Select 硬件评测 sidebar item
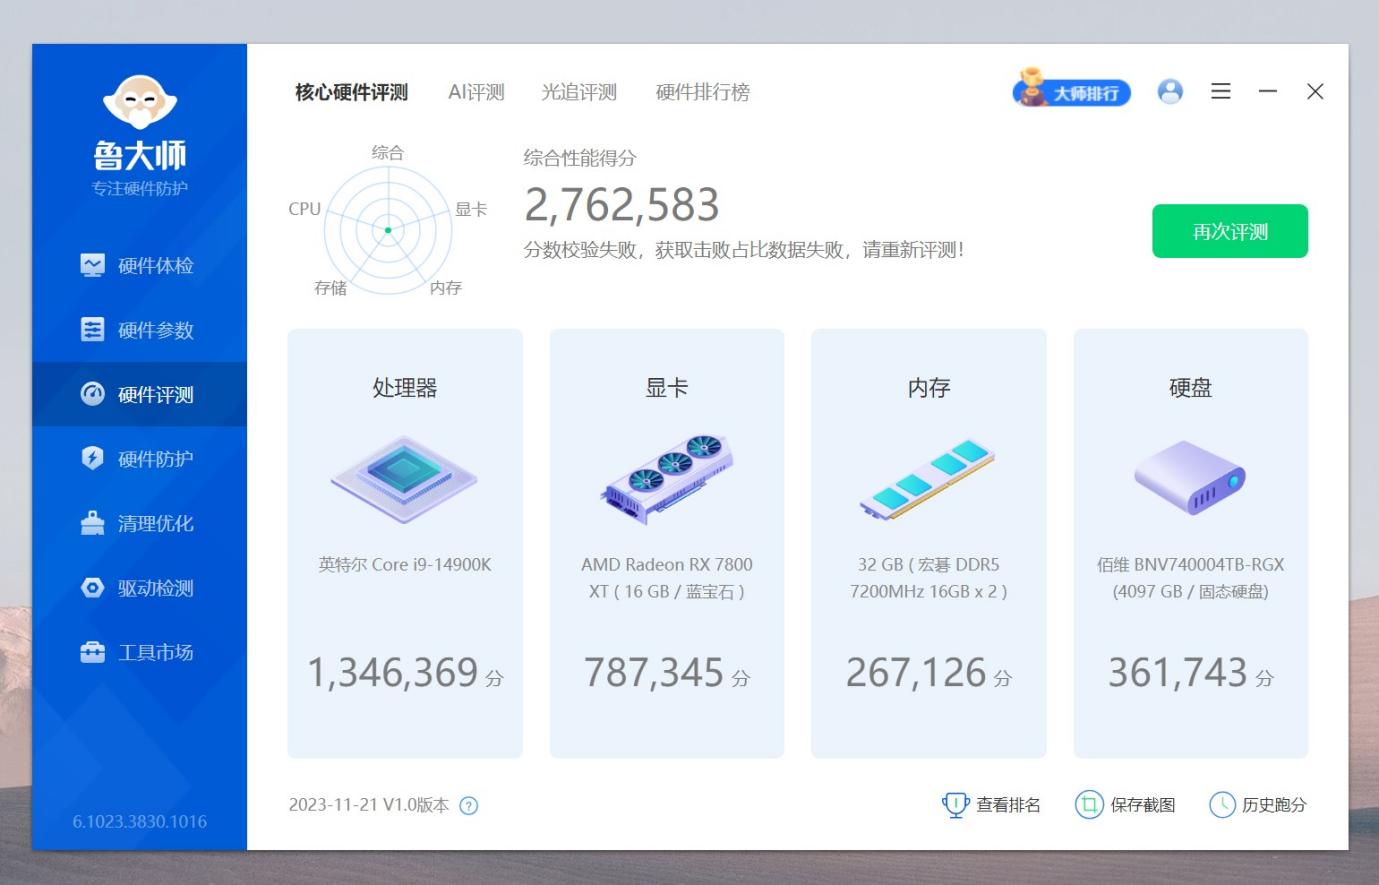The height and width of the screenshot is (885, 1379). pos(139,394)
